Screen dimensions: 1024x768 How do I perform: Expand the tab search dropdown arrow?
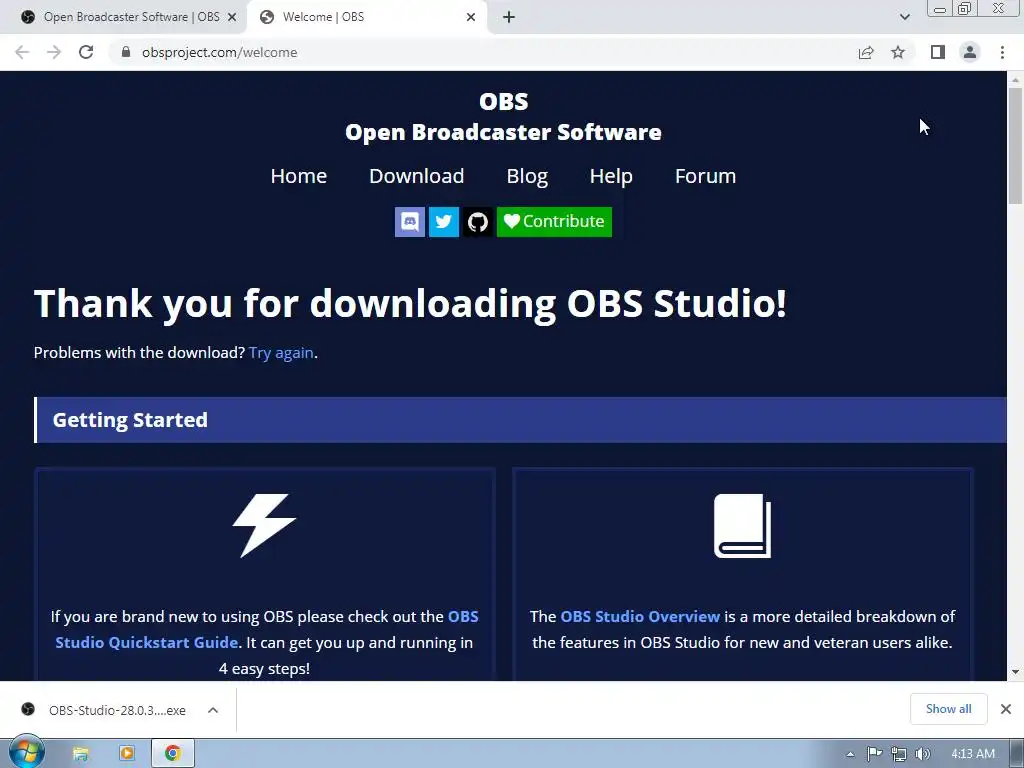[x=904, y=17]
